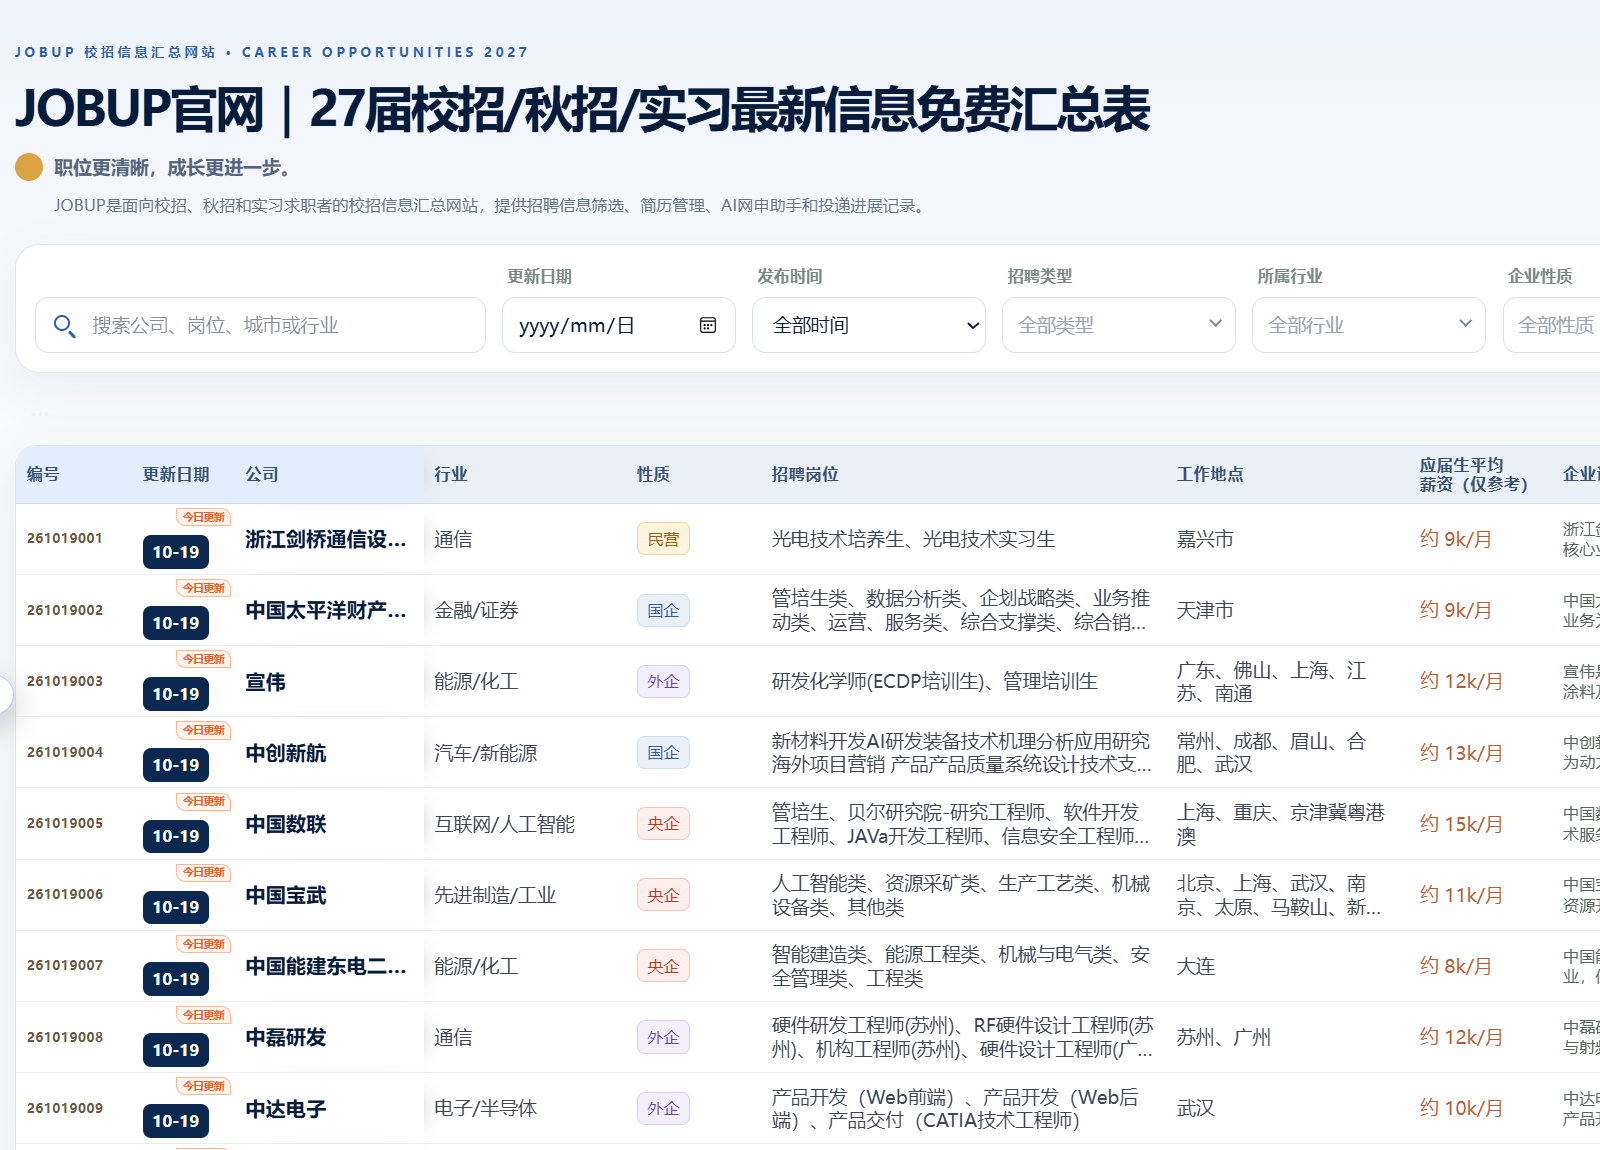The width and height of the screenshot is (1600, 1150).
Task: Click the 行业 column header
Action: [451, 474]
